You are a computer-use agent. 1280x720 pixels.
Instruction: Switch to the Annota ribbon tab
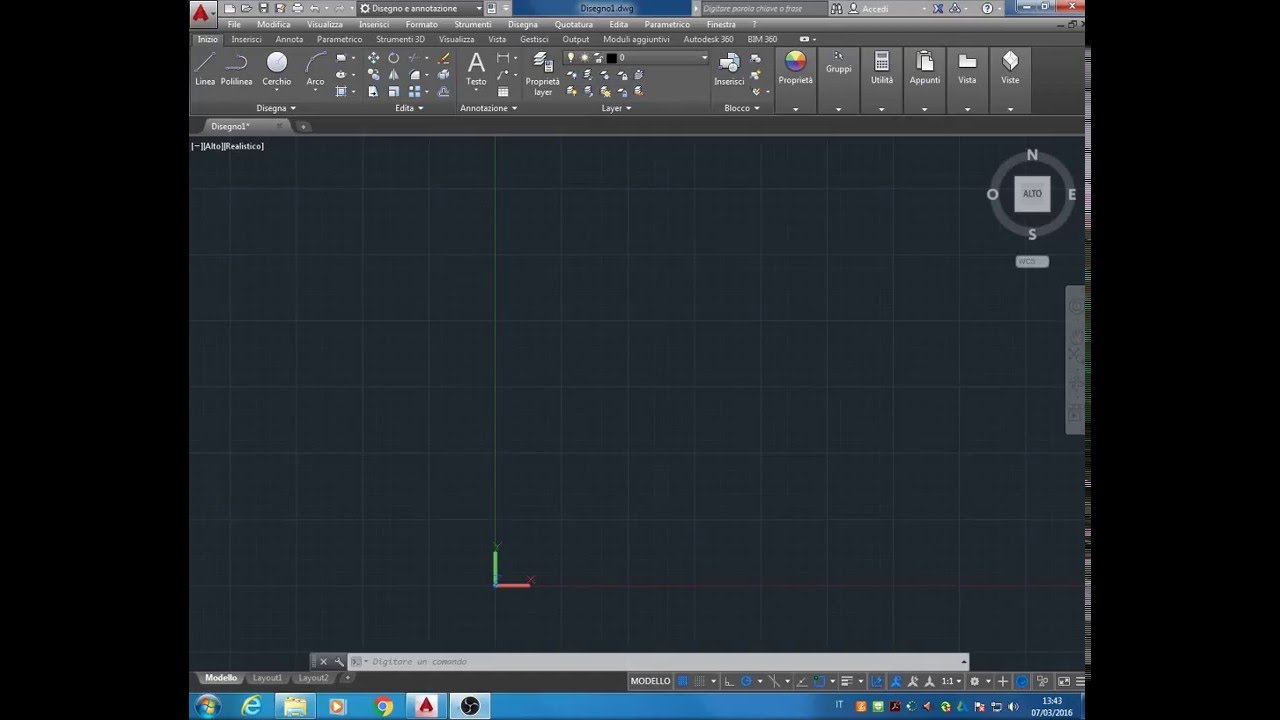click(289, 39)
